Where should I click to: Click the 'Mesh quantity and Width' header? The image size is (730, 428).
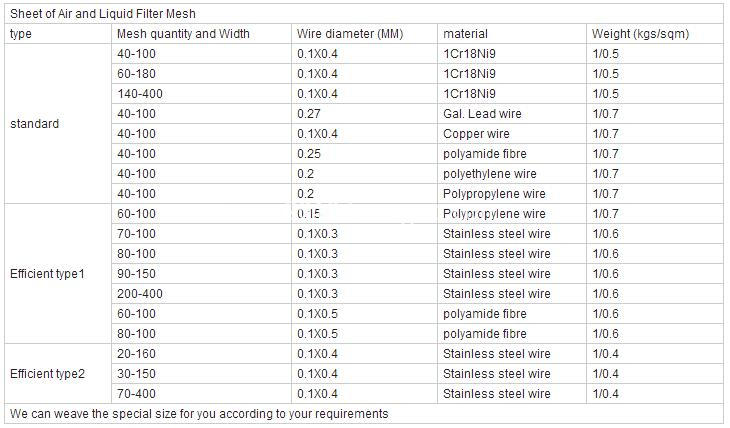(183, 34)
